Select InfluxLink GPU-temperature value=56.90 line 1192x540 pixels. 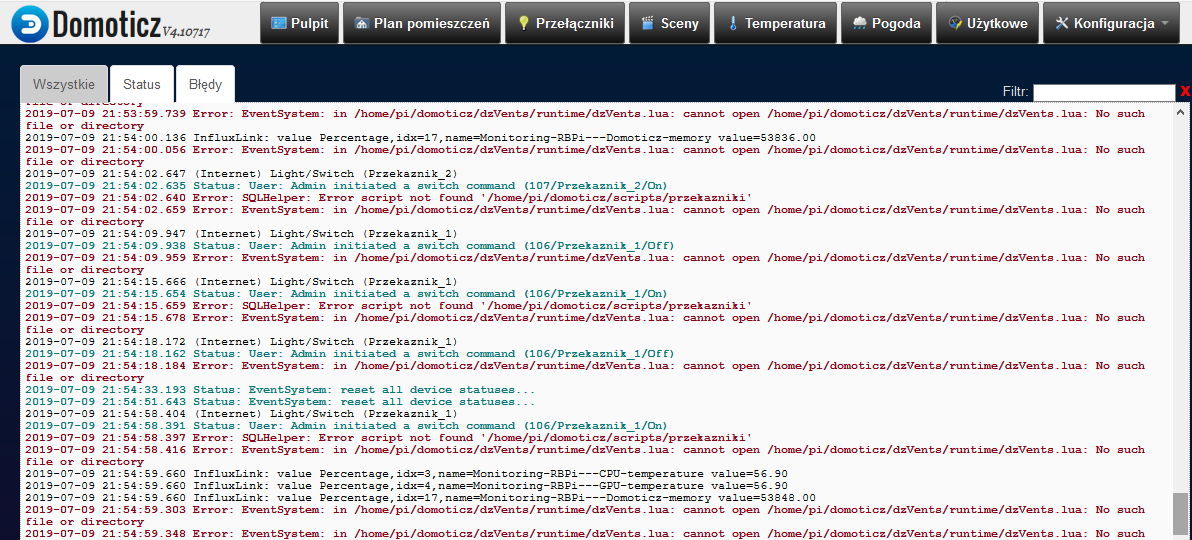[406, 486]
